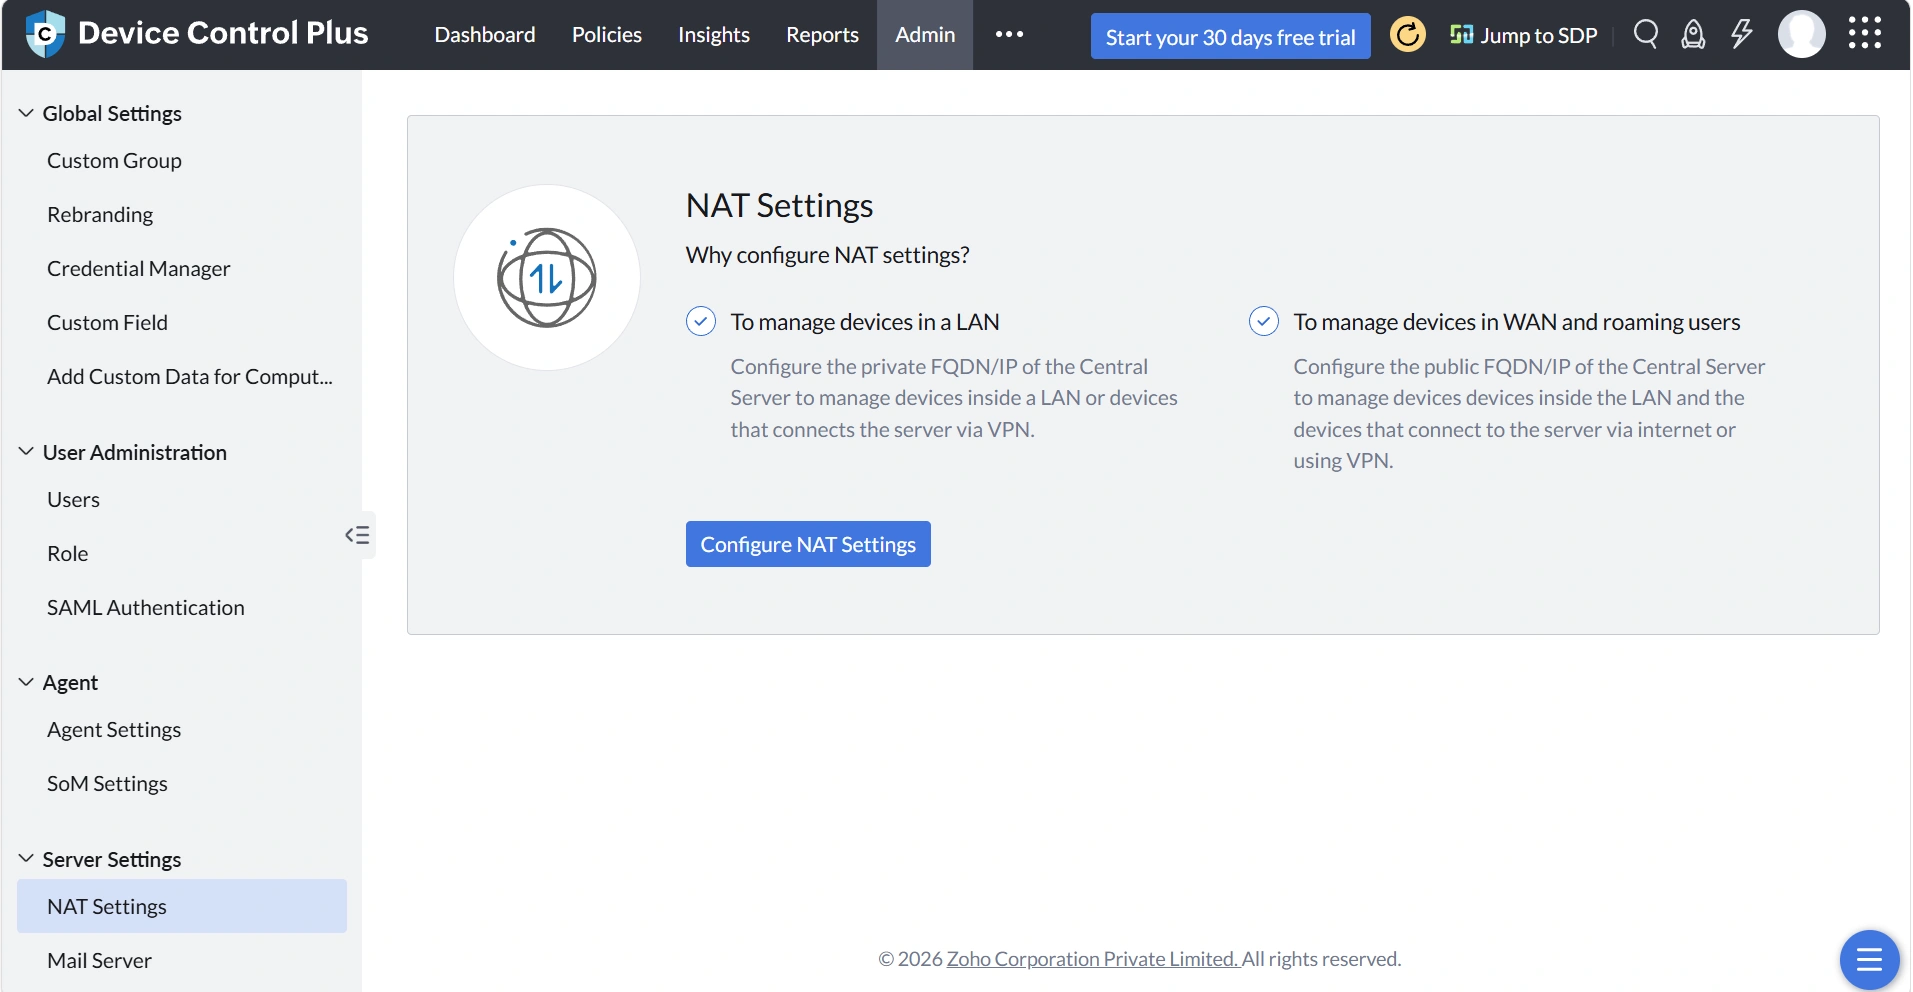Open Rebranding in sidebar

pos(100,215)
